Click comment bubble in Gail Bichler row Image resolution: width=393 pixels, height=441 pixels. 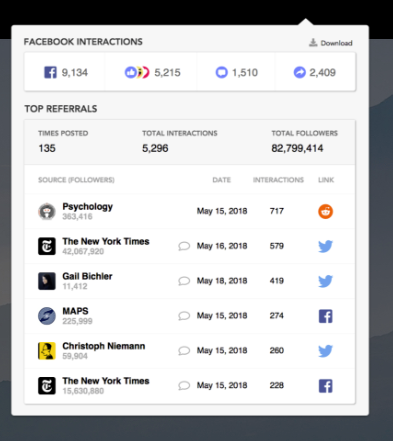pos(184,281)
